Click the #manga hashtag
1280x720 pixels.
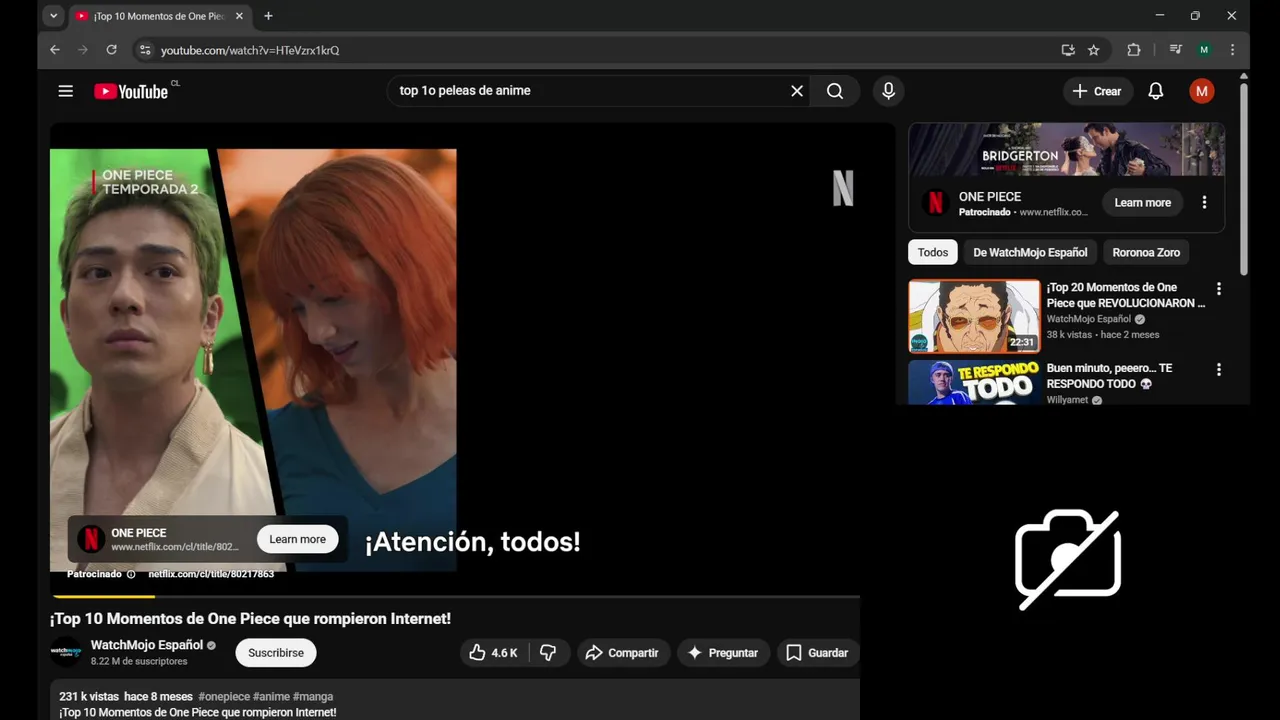pyautogui.click(x=313, y=696)
